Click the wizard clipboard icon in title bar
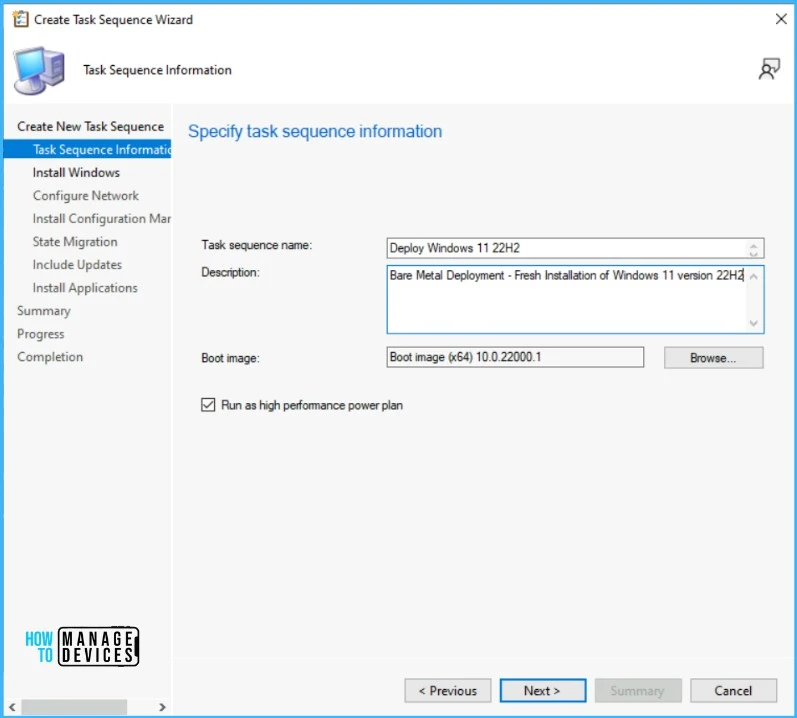The image size is (797, 718). point(20,19)
